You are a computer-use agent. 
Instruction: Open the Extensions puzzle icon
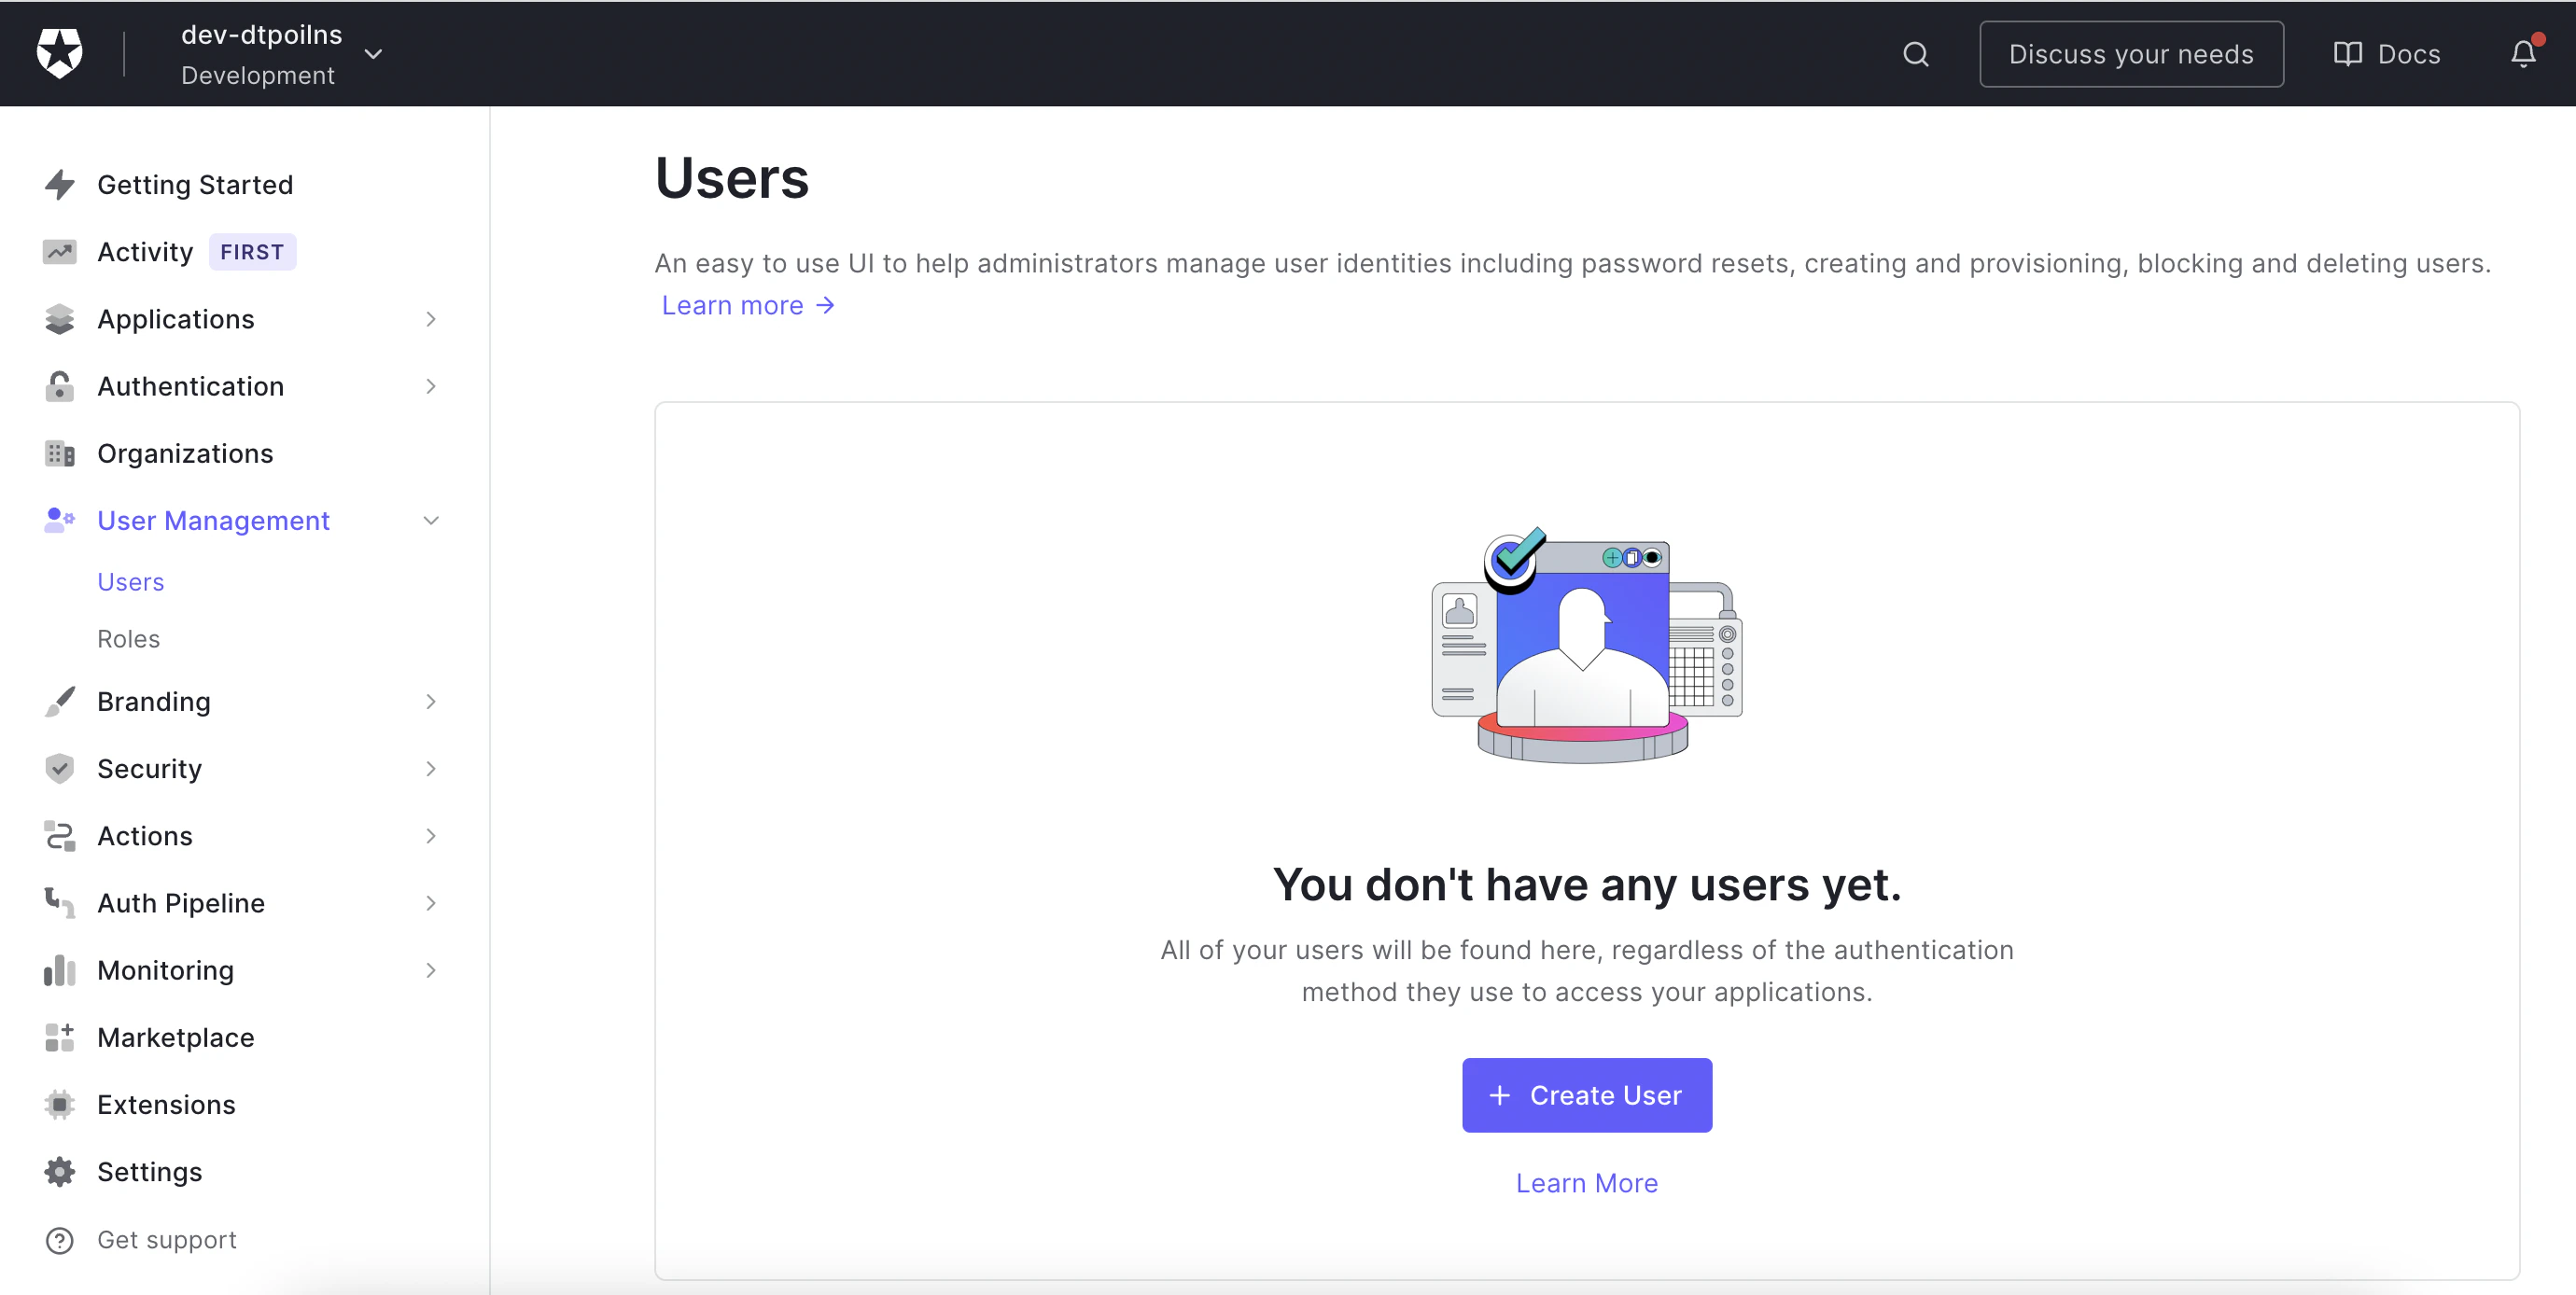tap(60, 1104)
